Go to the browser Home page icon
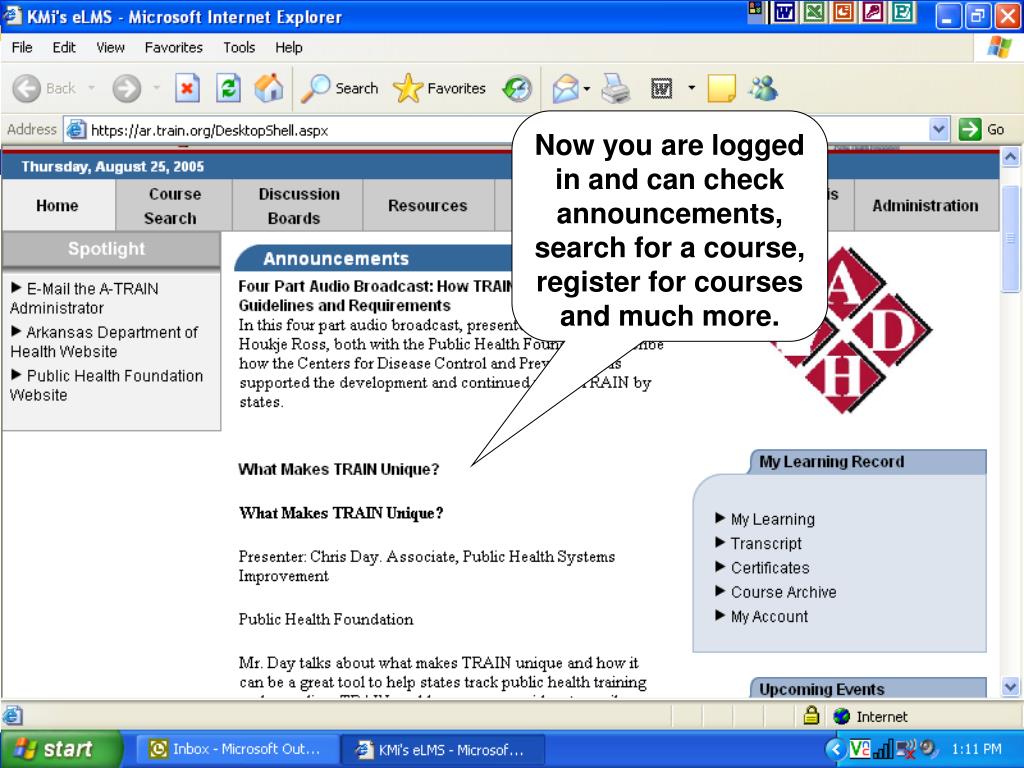1024x768 pixels. 268,88
